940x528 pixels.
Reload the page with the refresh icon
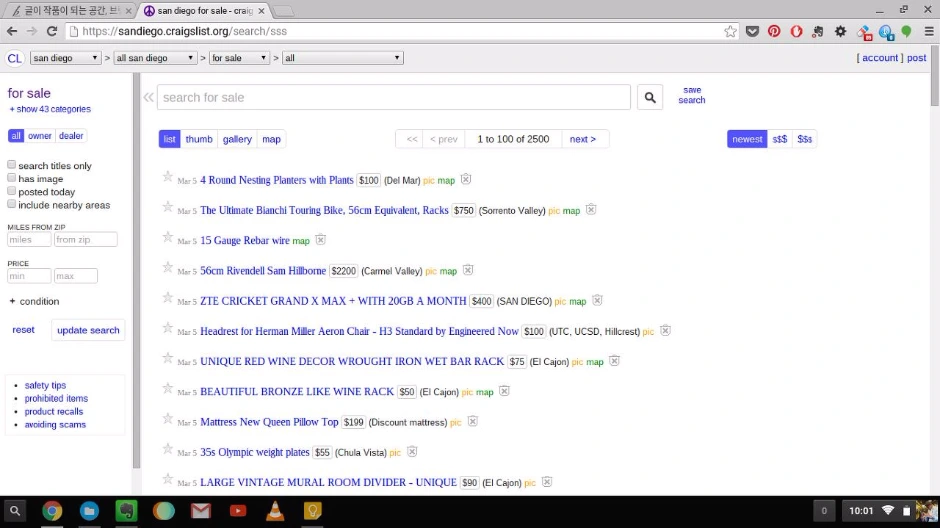(x=52, y=31)
